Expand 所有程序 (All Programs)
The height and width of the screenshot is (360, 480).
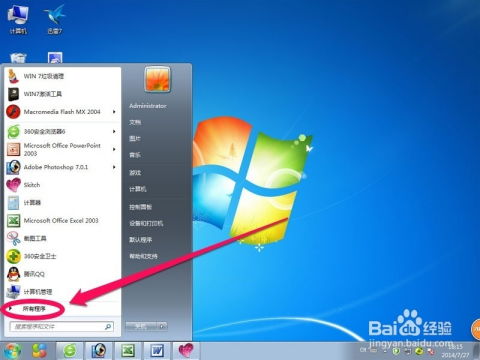[x=33, y=309]
